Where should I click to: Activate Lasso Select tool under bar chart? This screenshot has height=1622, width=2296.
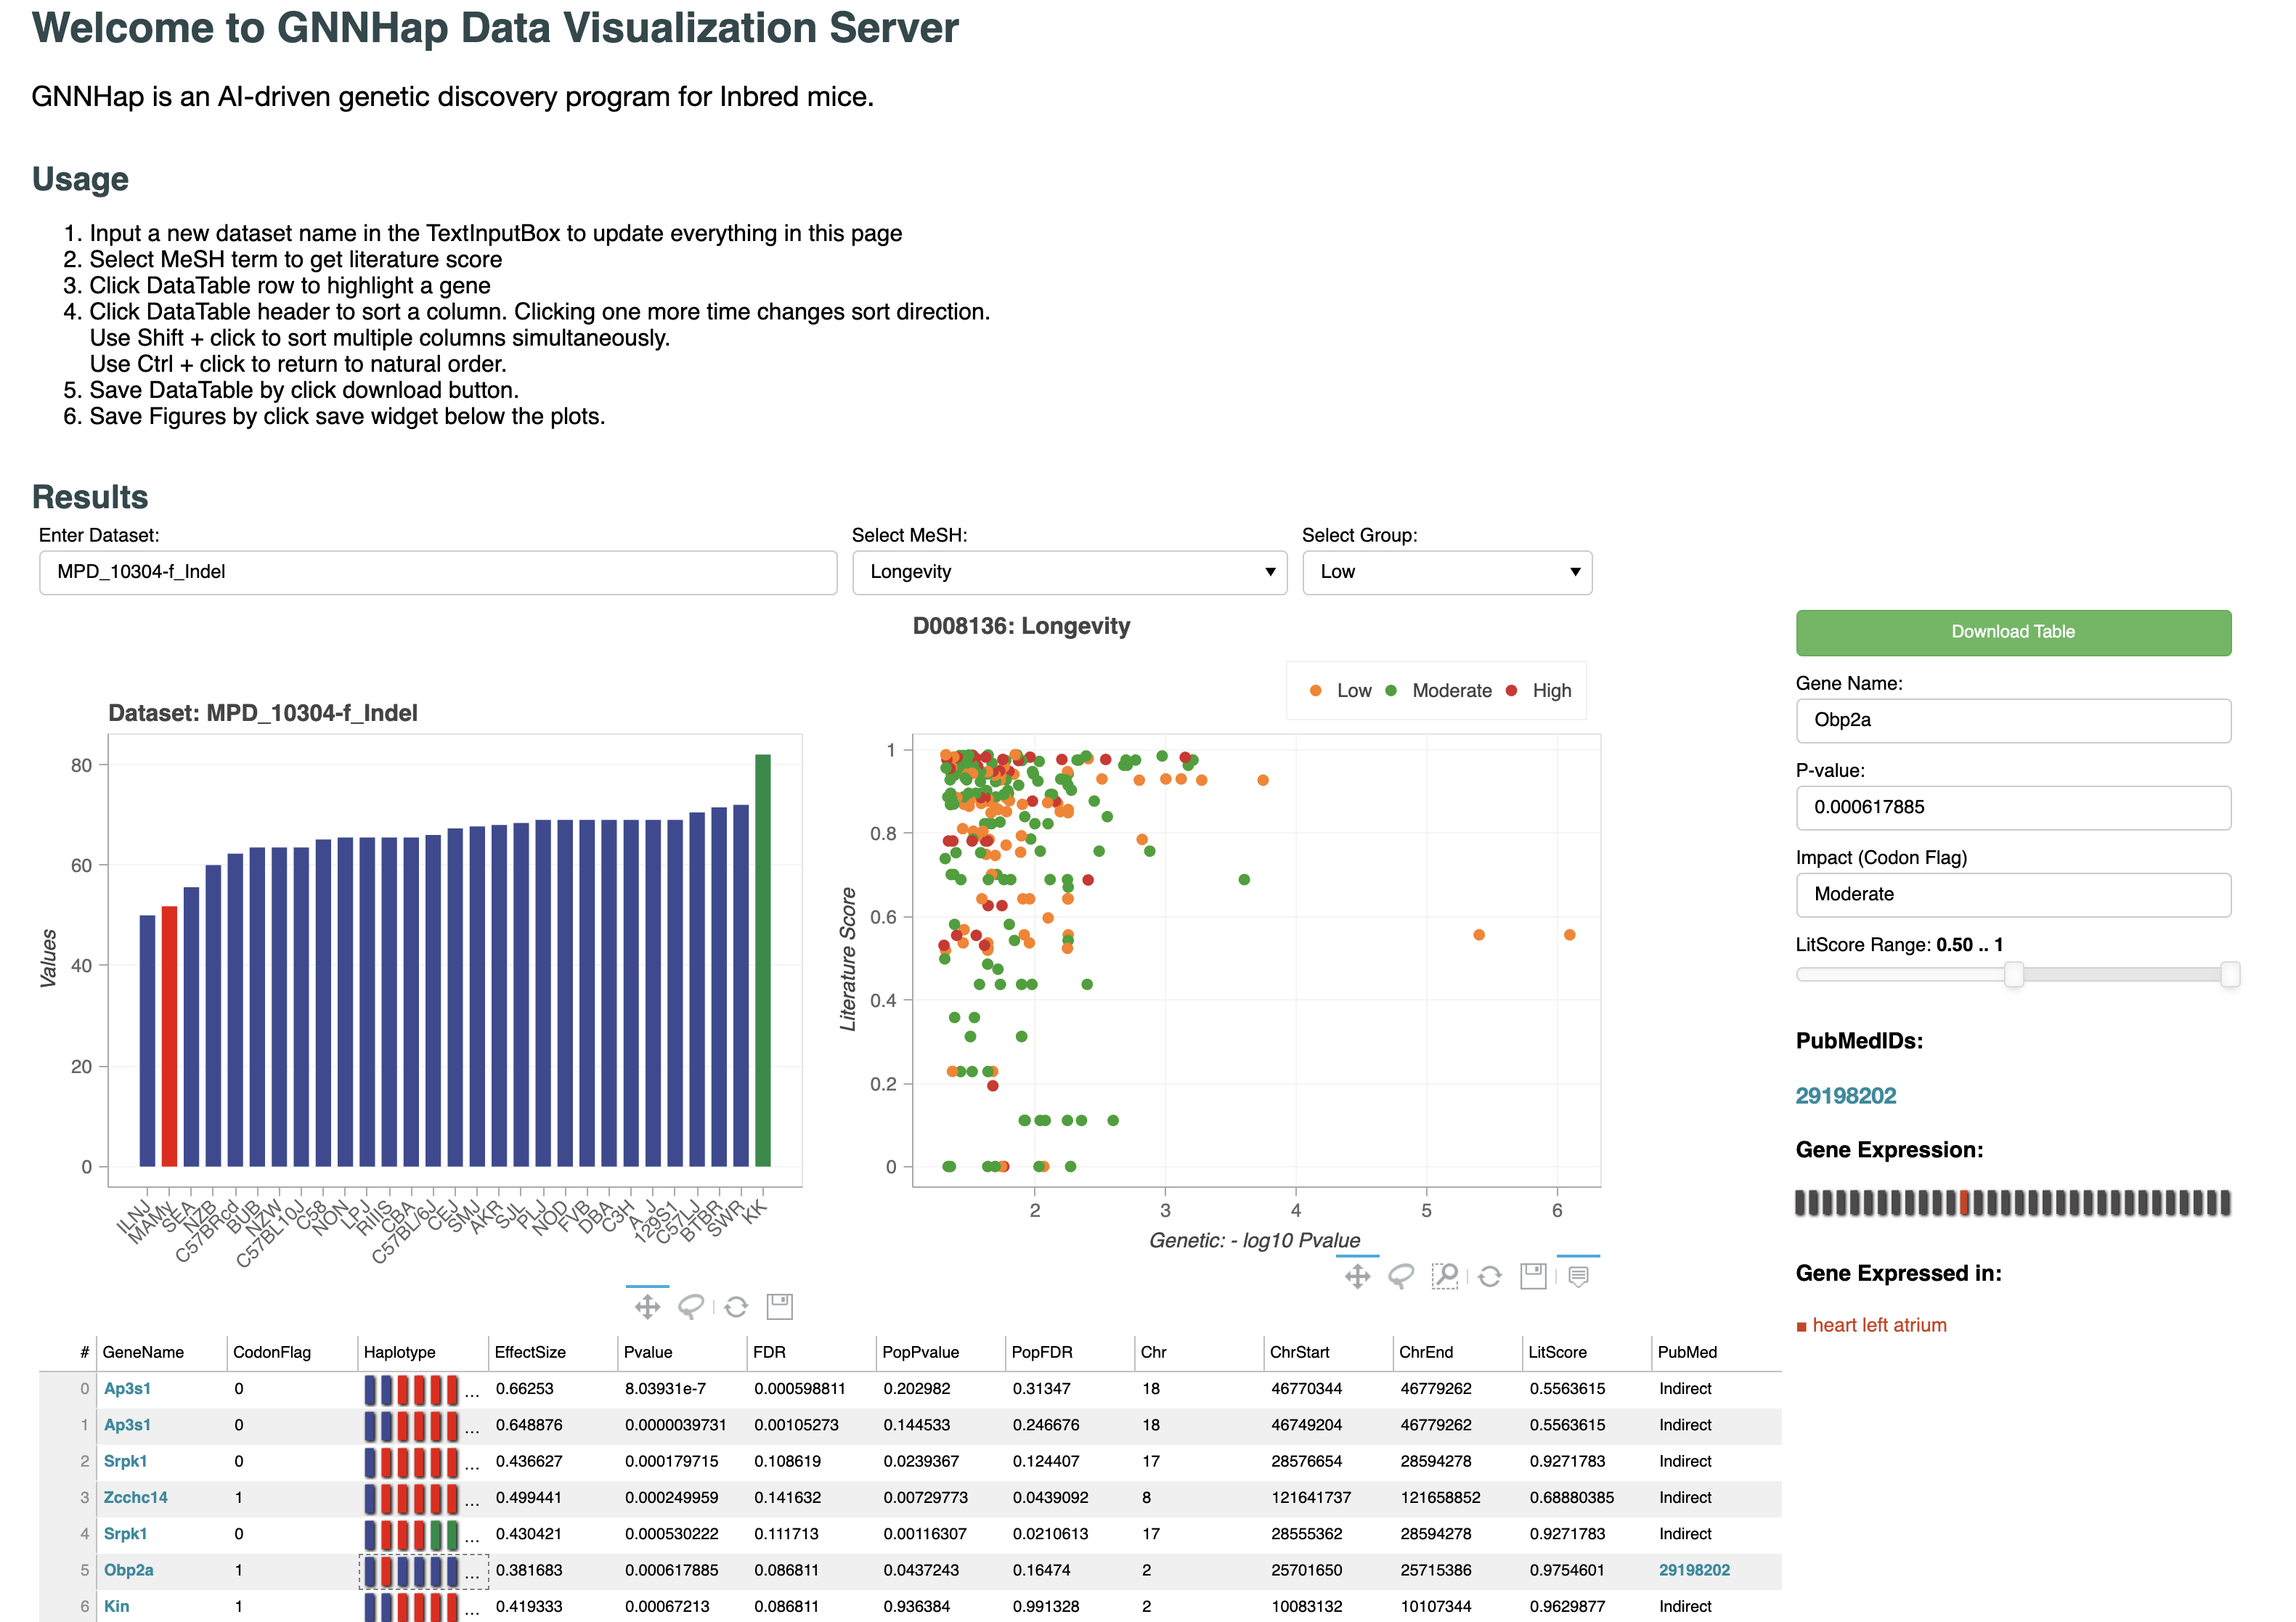coord(691,1307)
